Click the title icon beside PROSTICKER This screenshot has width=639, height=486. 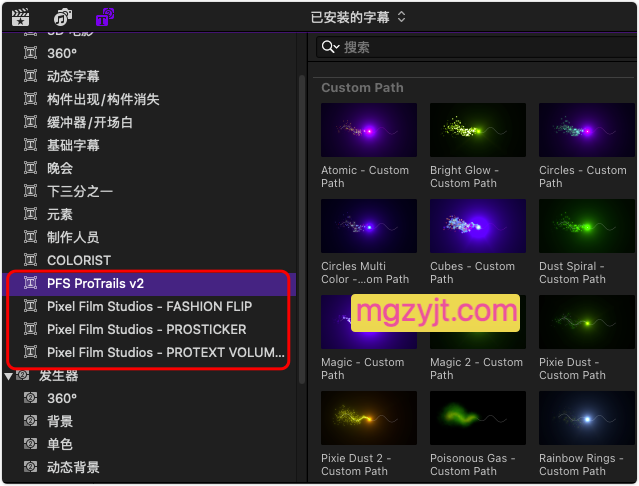(31, 328)
